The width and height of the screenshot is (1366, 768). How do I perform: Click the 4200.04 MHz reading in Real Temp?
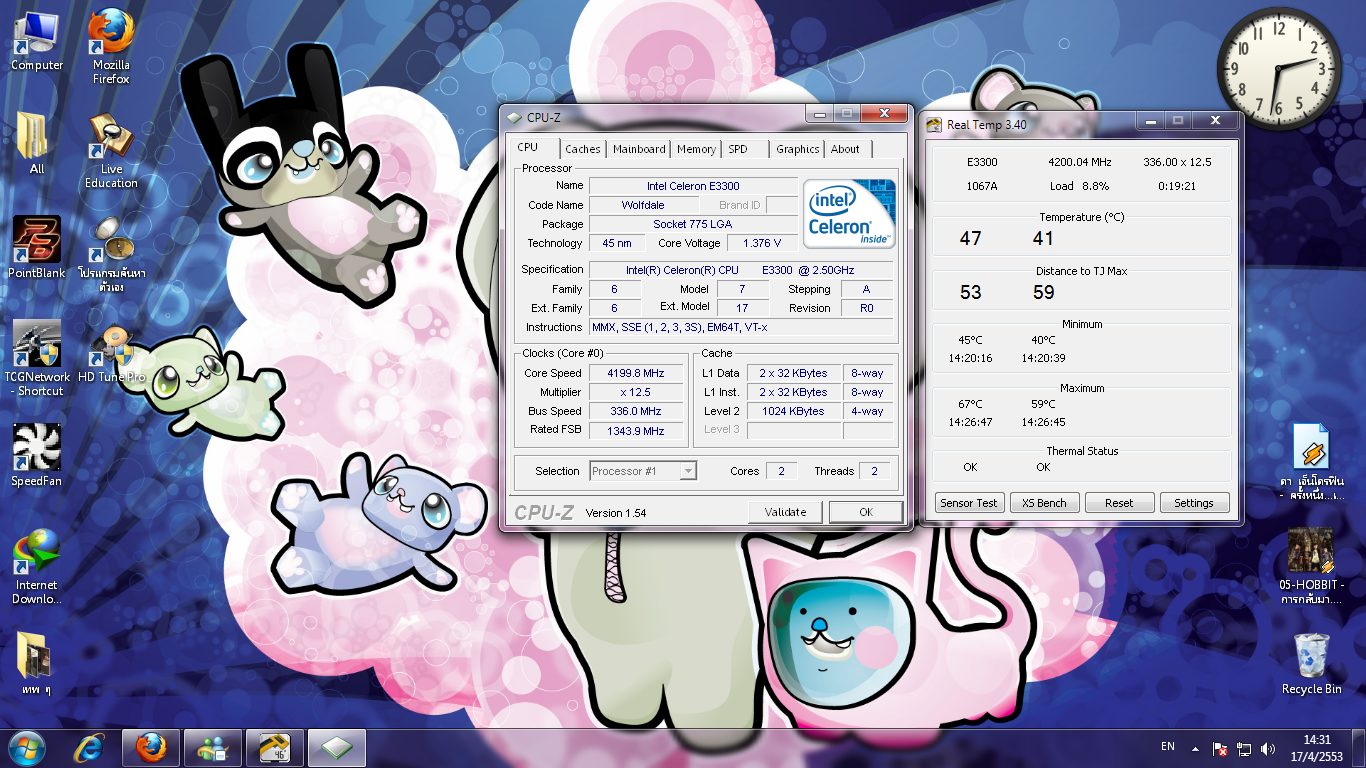pos(1080,162)
